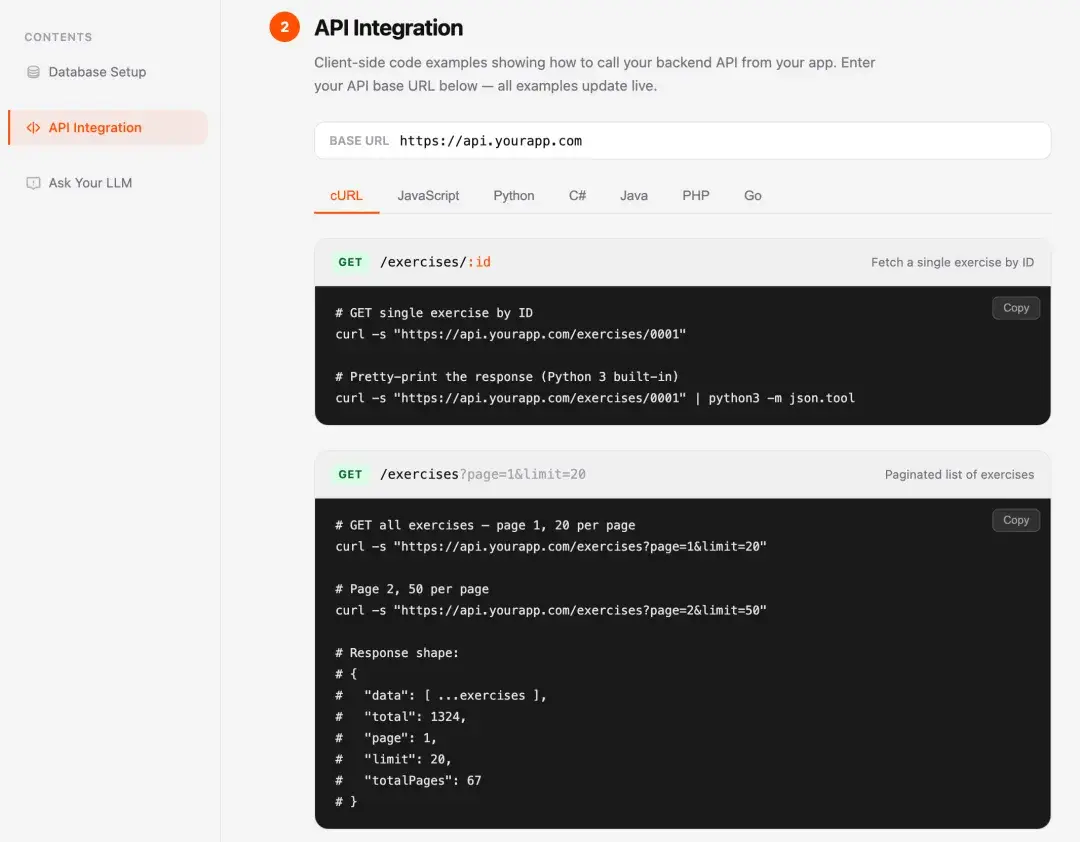Image resolution: width=1080 pixels, height=842 pixels.
Task: Click the chat icon beside Ask Your LLM
Action: click(33, 183)
